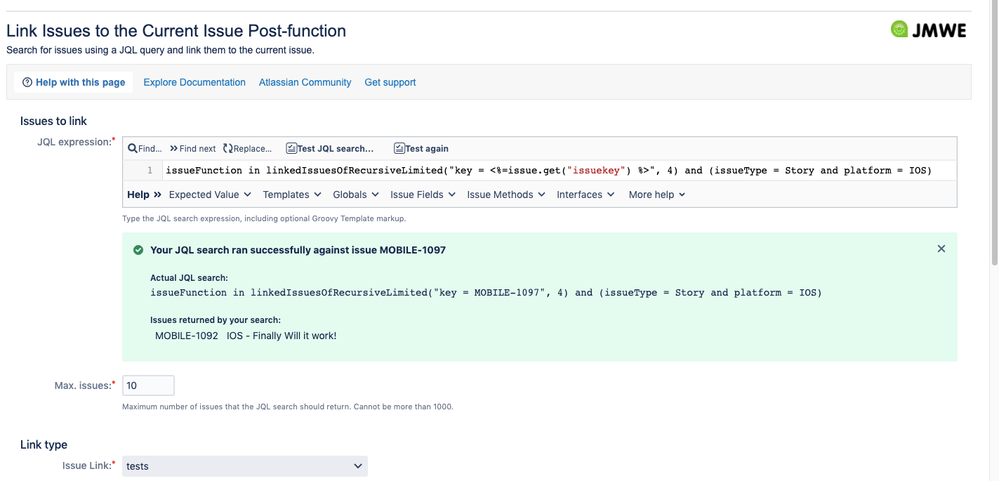Click the Find next arrows icon
This screenshot has height=481, width=999.
point(173,148)
